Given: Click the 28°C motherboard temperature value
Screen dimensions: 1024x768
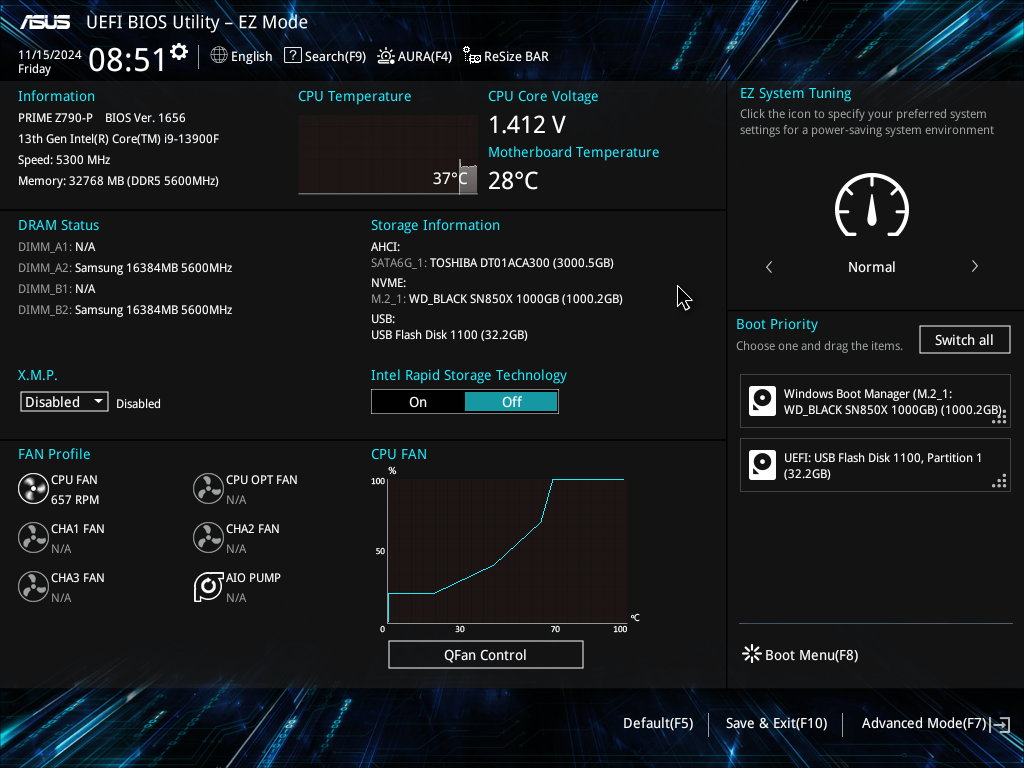Looking at the screenshot, I should 513,180.
